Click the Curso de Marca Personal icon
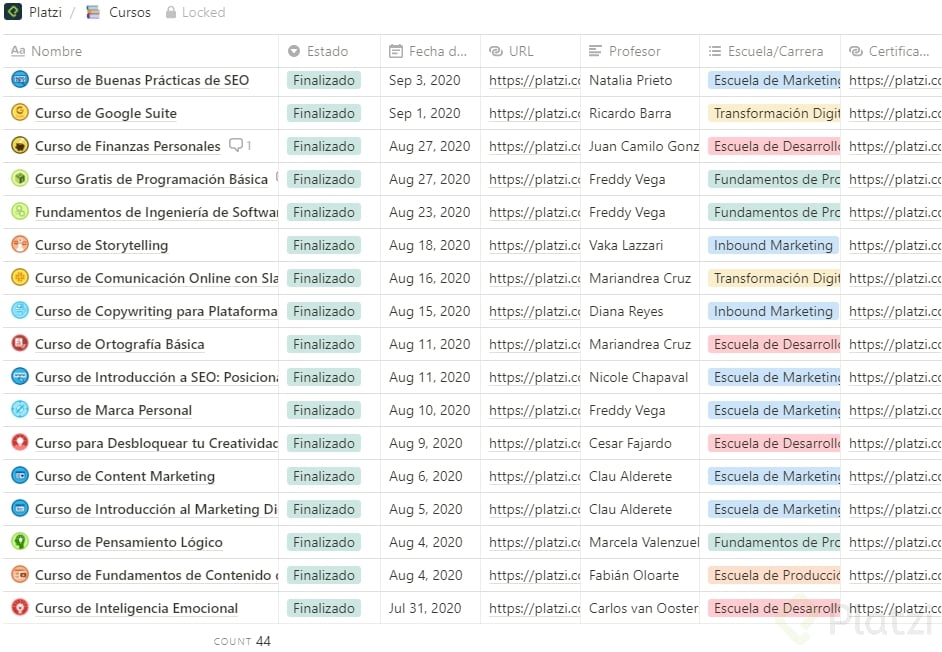The height and width of the screenshot is (652, 942). click(x=20, y=410)
